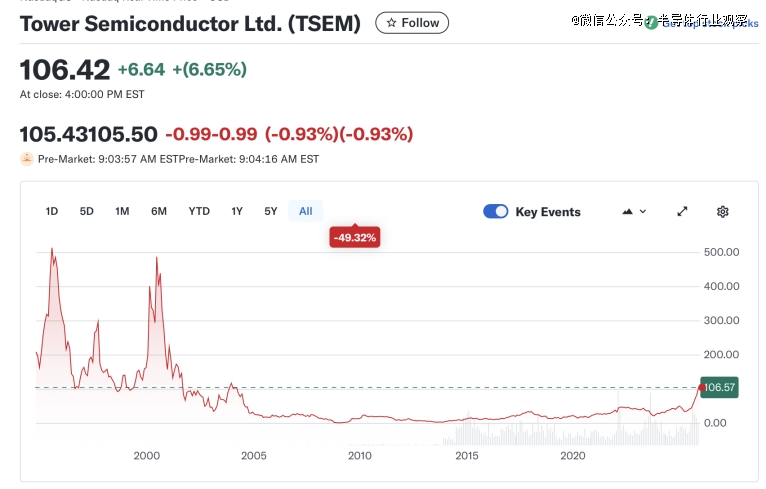766x489 pixels.
Task: Expand chart to full screen
Action: (682, 211)
